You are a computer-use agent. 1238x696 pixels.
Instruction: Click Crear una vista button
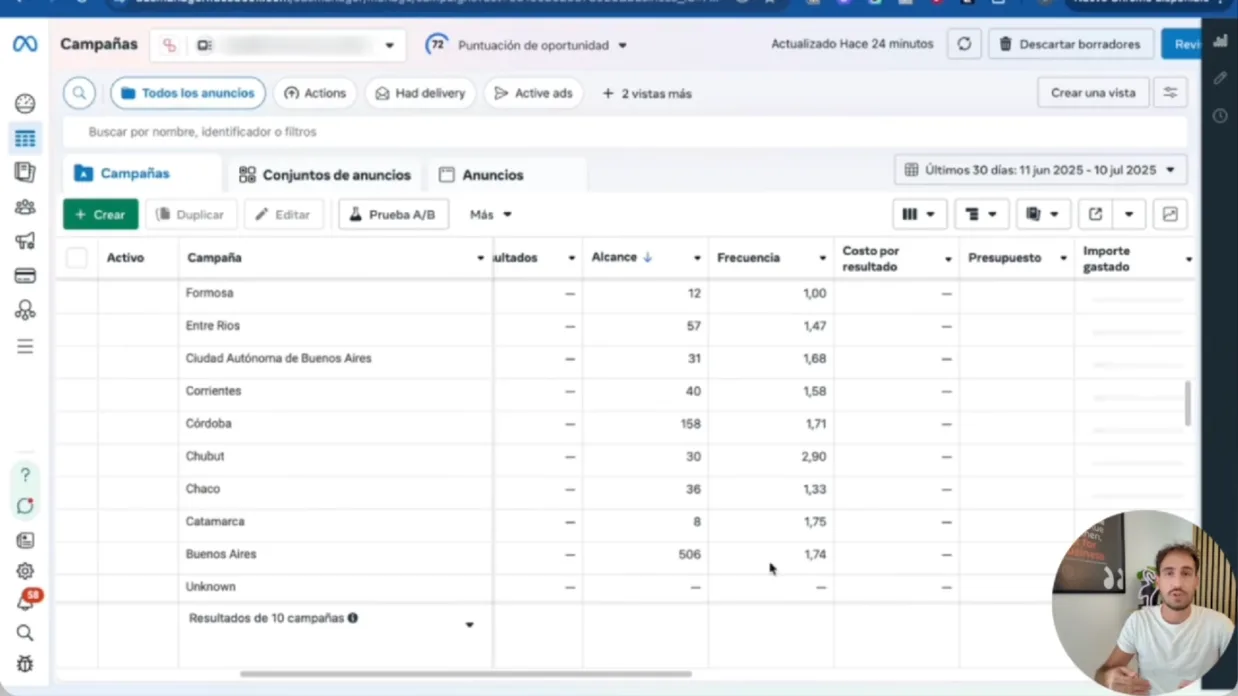[x=1093, y=93]
